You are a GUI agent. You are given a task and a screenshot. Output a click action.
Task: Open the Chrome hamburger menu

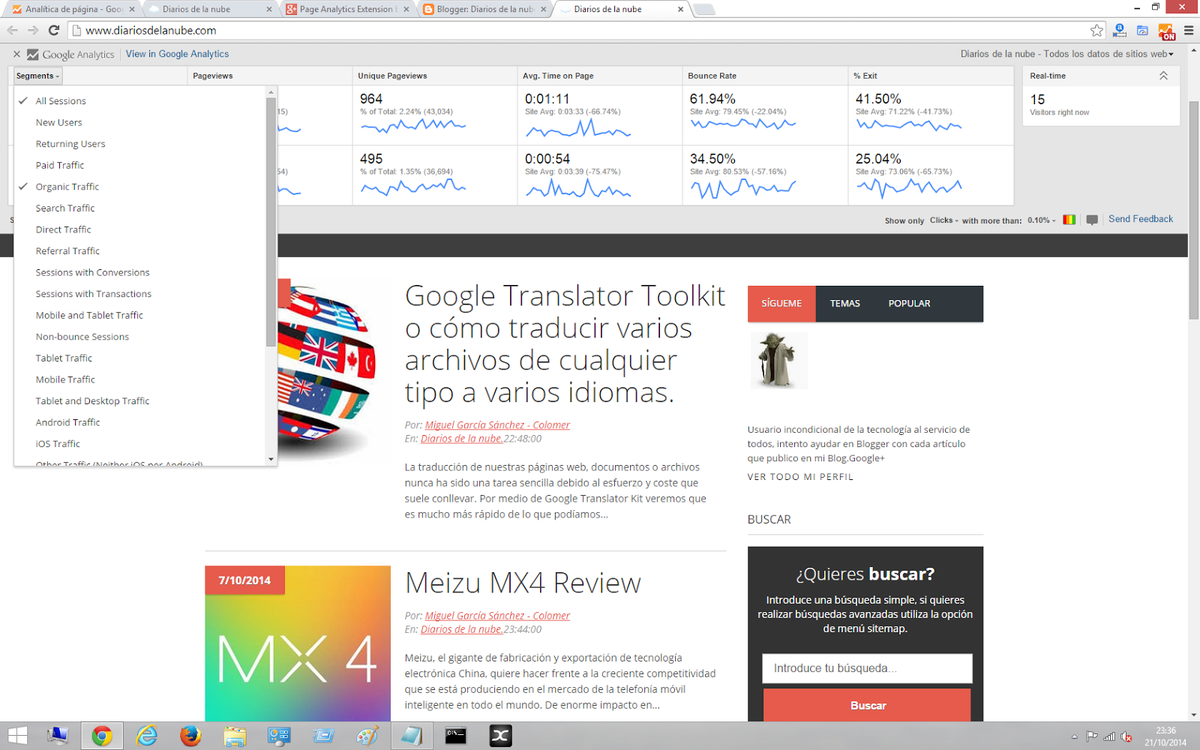(x=1187, y=31)
